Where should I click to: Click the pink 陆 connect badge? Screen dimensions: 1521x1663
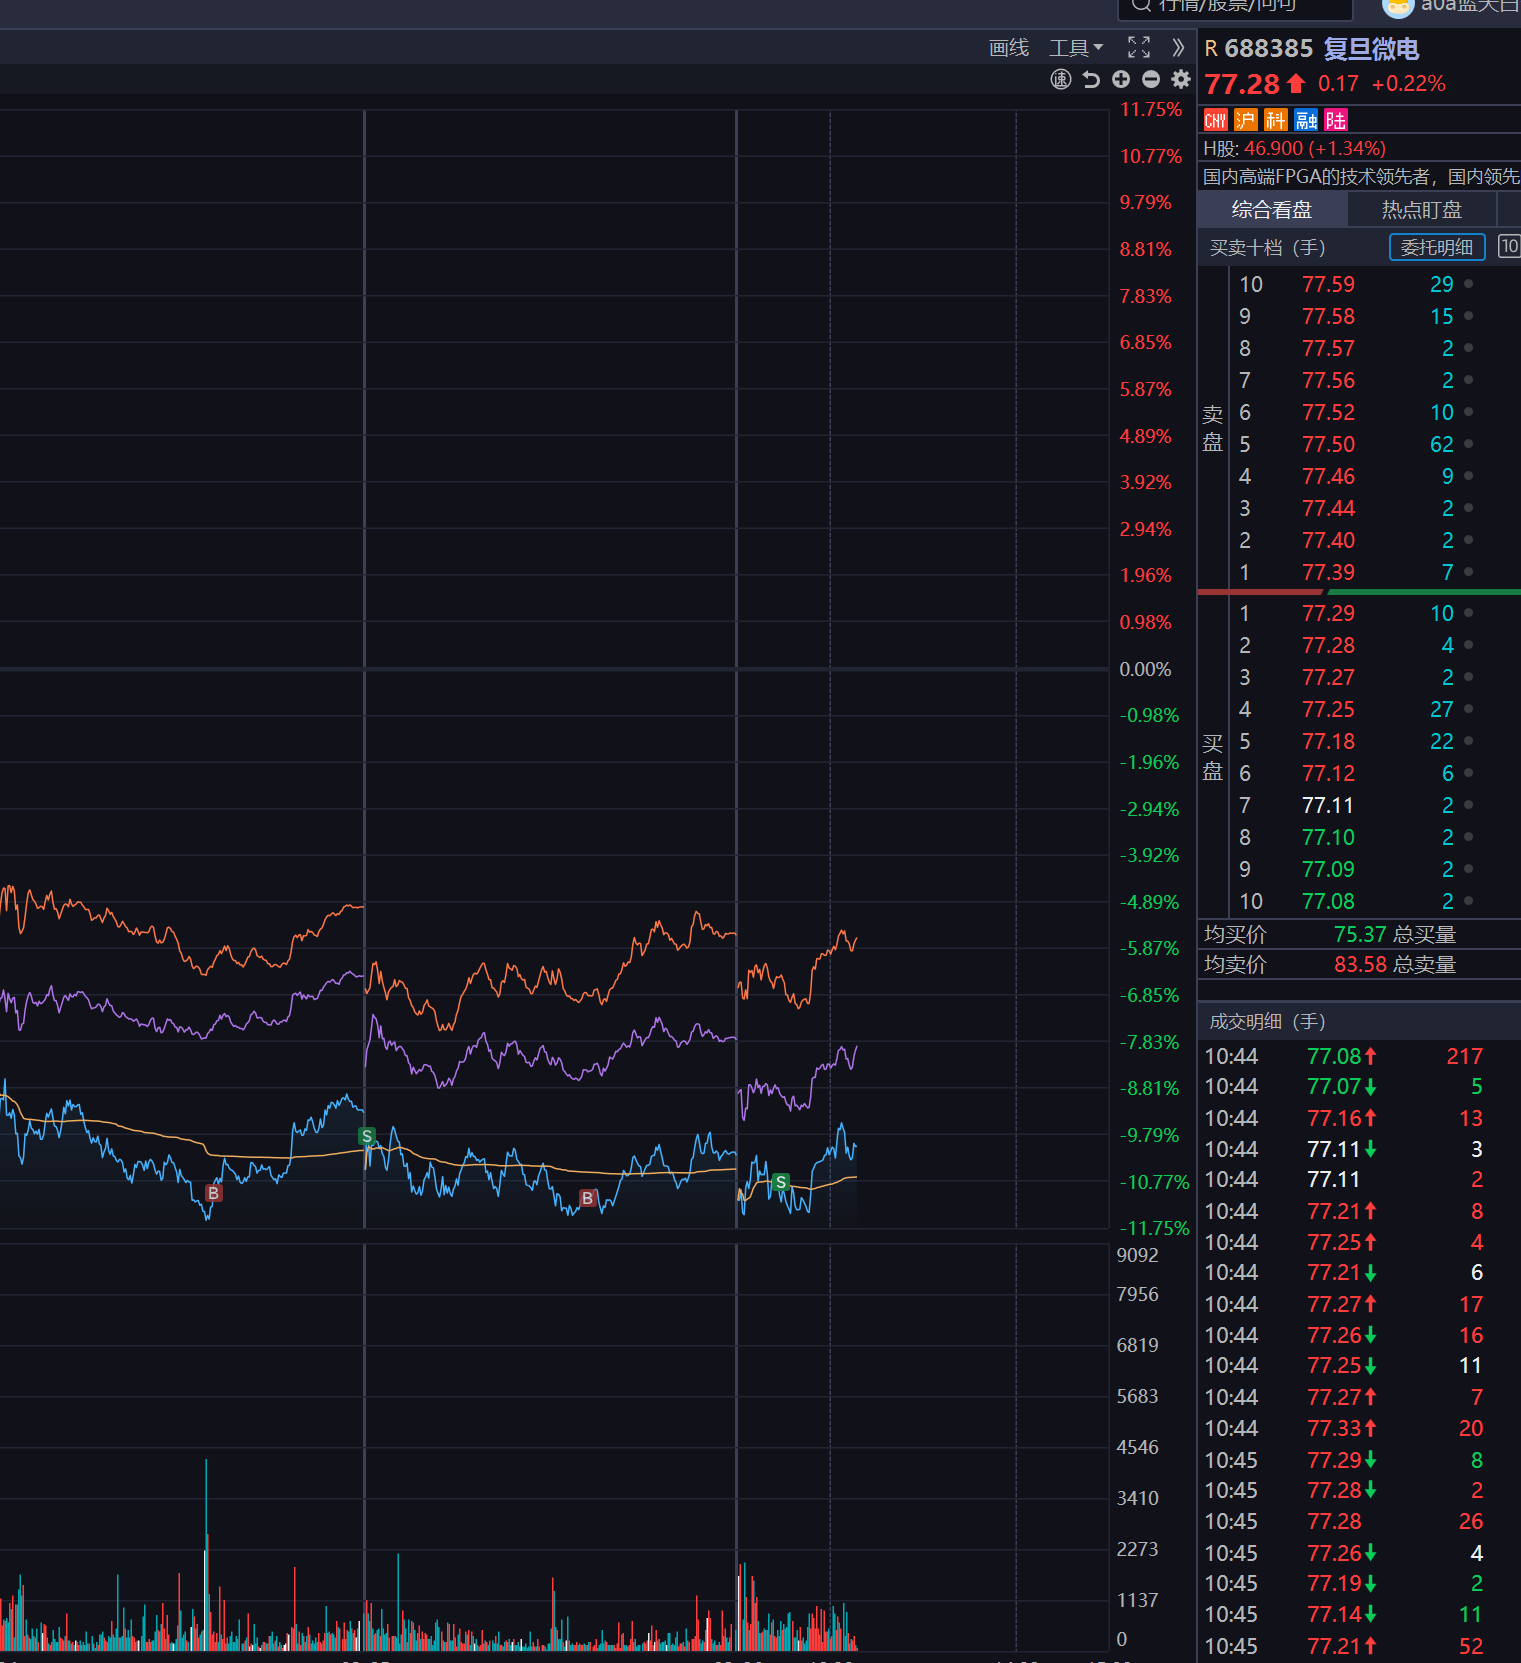click(x=1336, y=121)
